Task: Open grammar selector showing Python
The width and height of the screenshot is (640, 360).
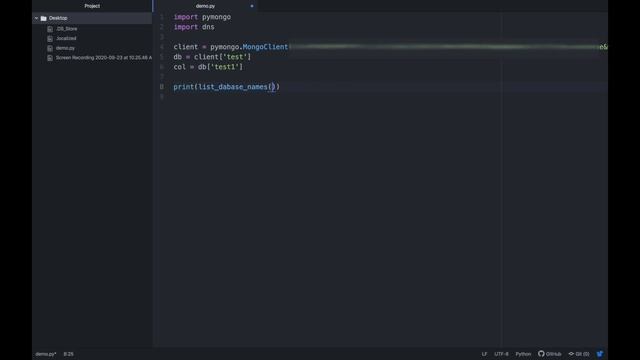Action: (523, 354)
